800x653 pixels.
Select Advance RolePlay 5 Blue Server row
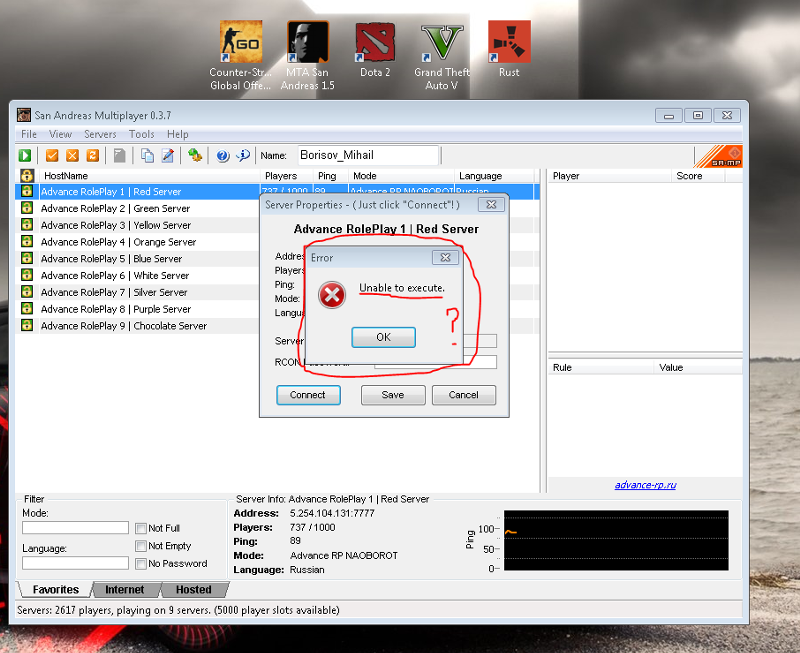coord(111,259)
